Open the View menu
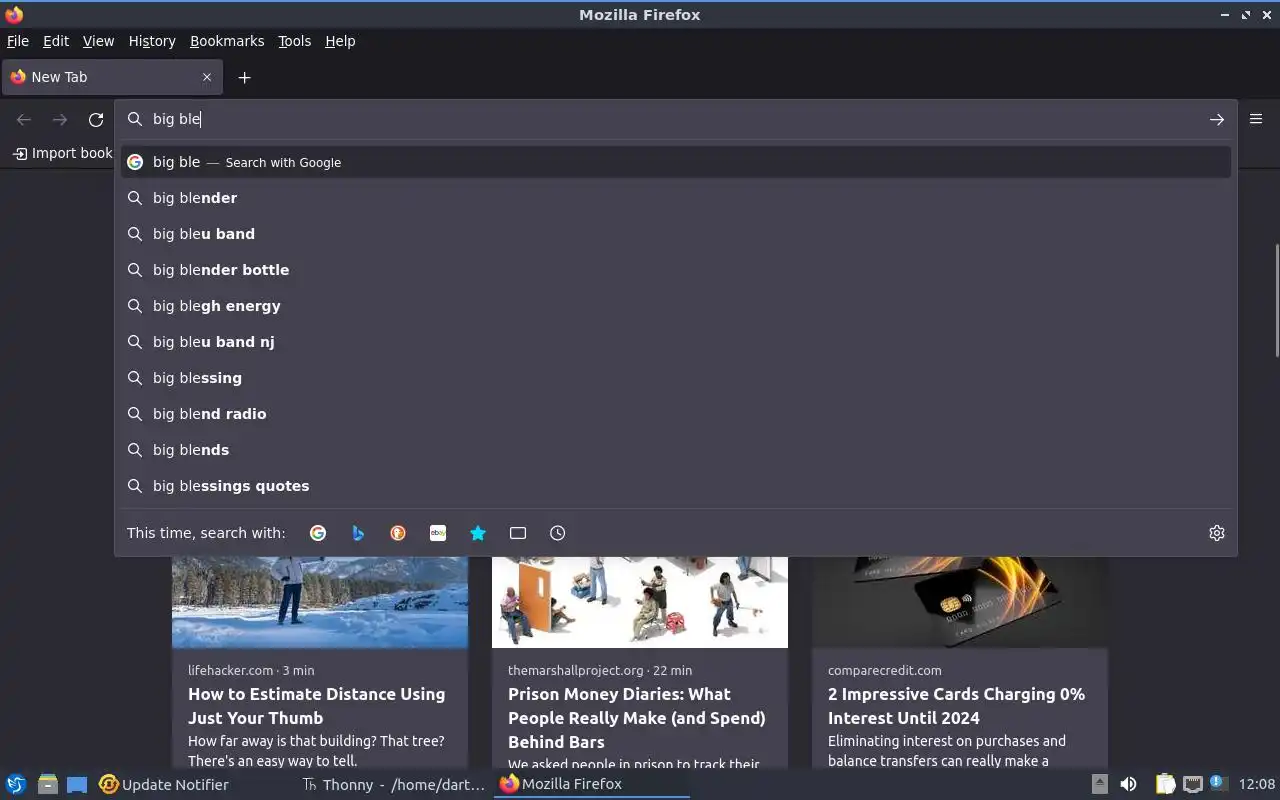1280x800 pixels. point(98,41)
